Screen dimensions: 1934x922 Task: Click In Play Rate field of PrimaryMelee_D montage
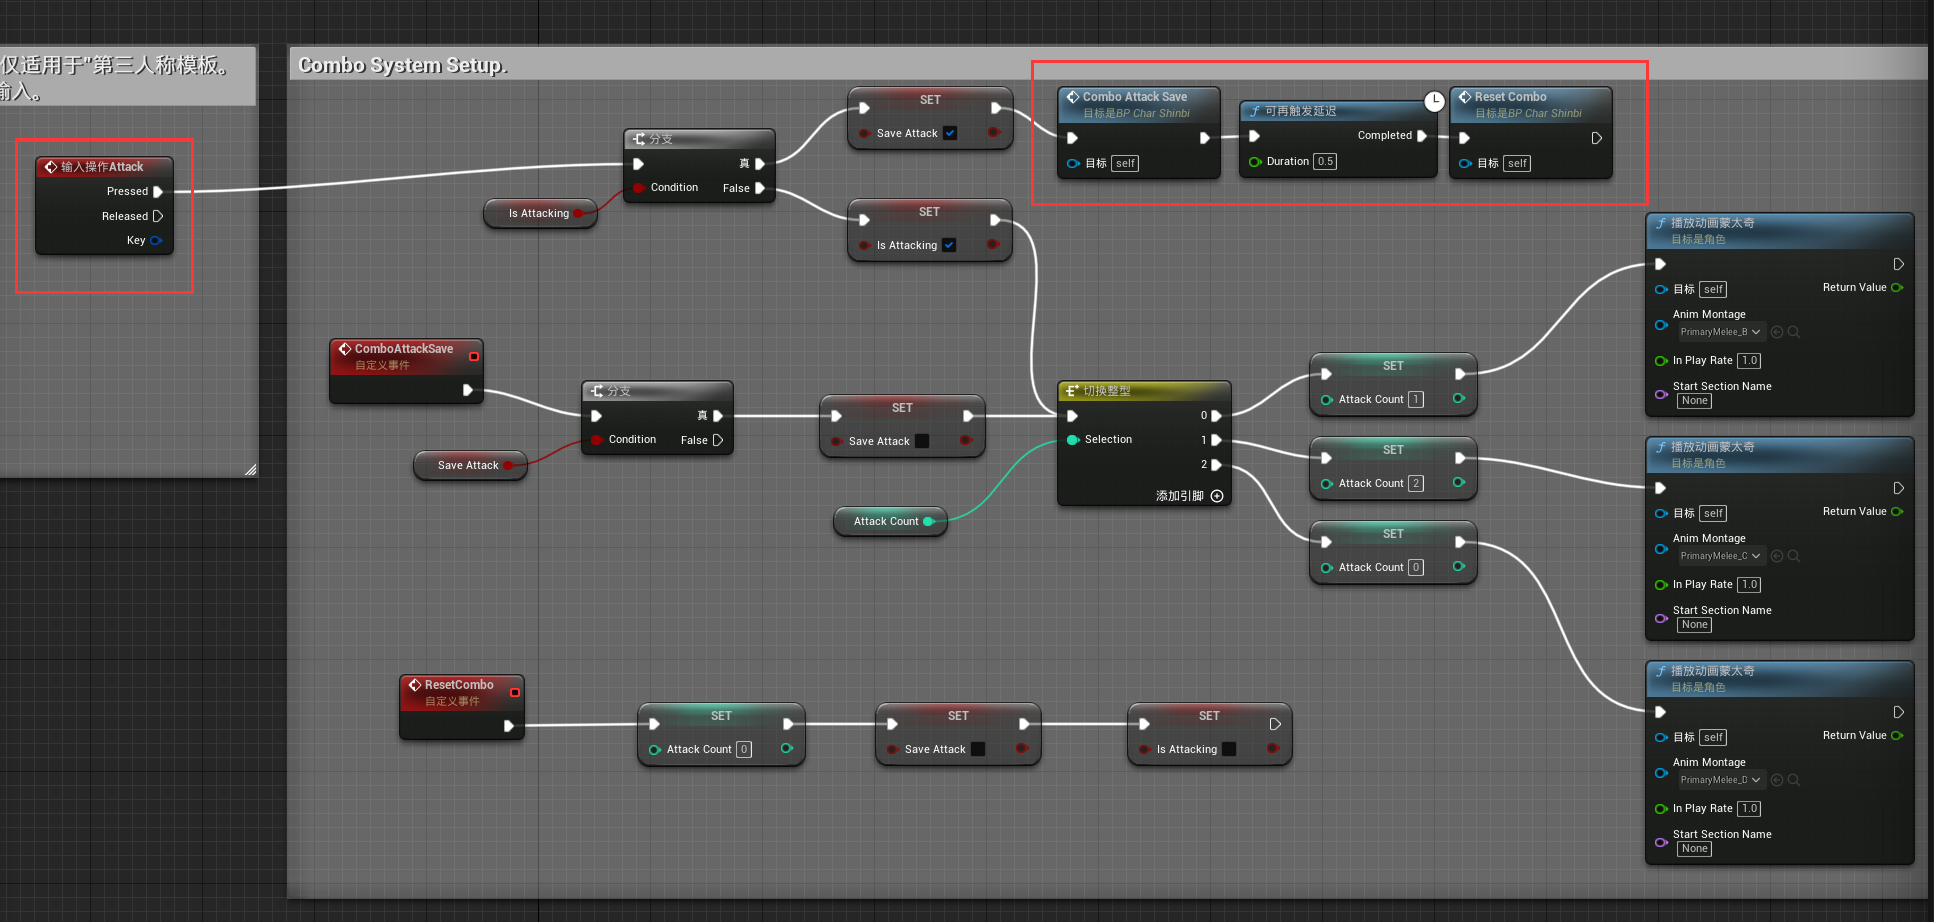1749,808
